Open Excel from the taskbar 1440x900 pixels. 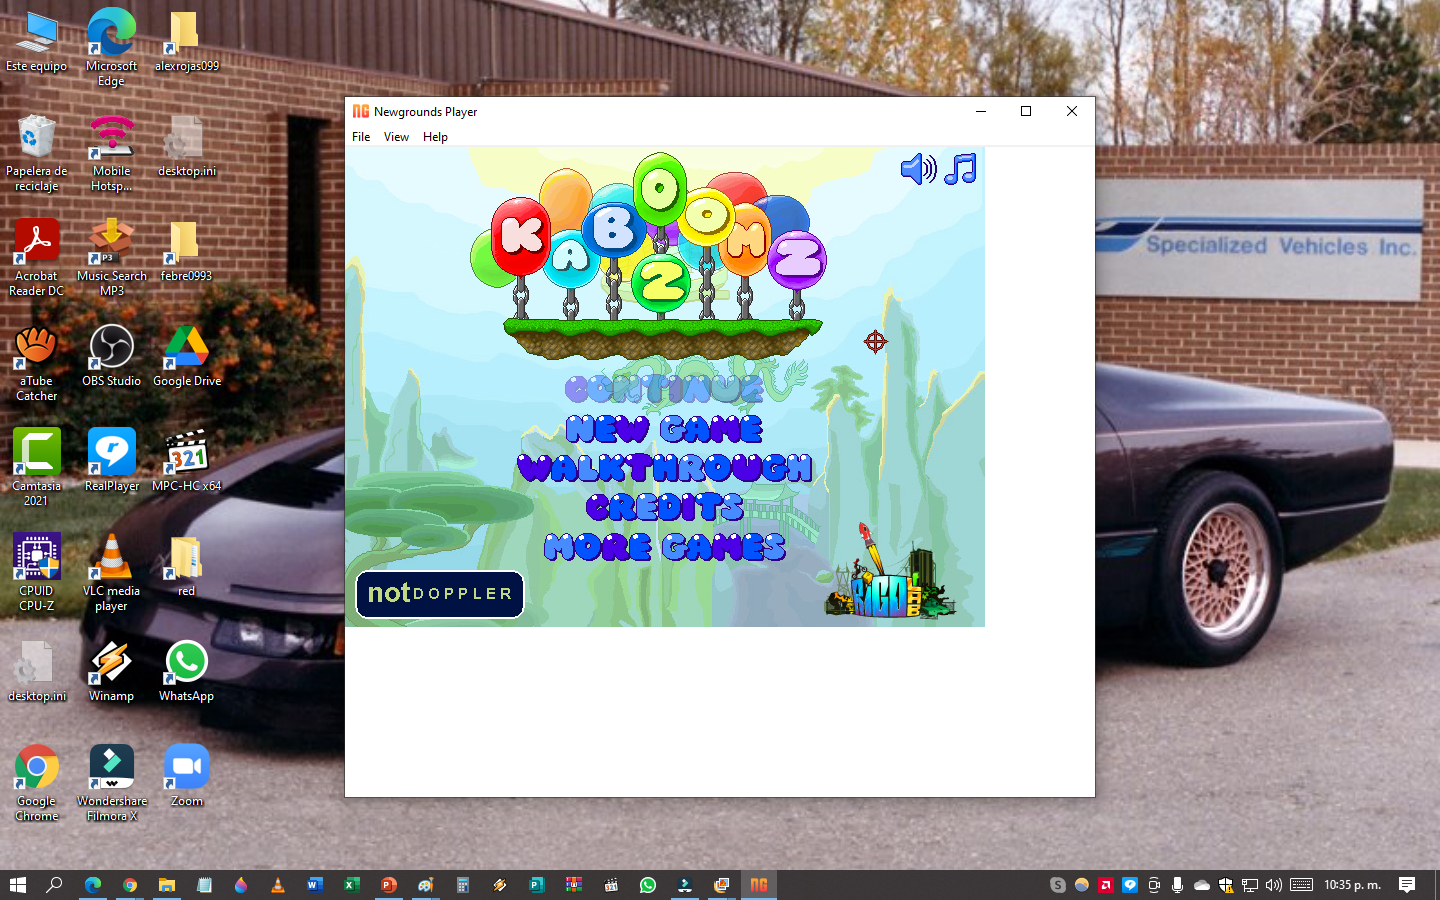(352, 885)
